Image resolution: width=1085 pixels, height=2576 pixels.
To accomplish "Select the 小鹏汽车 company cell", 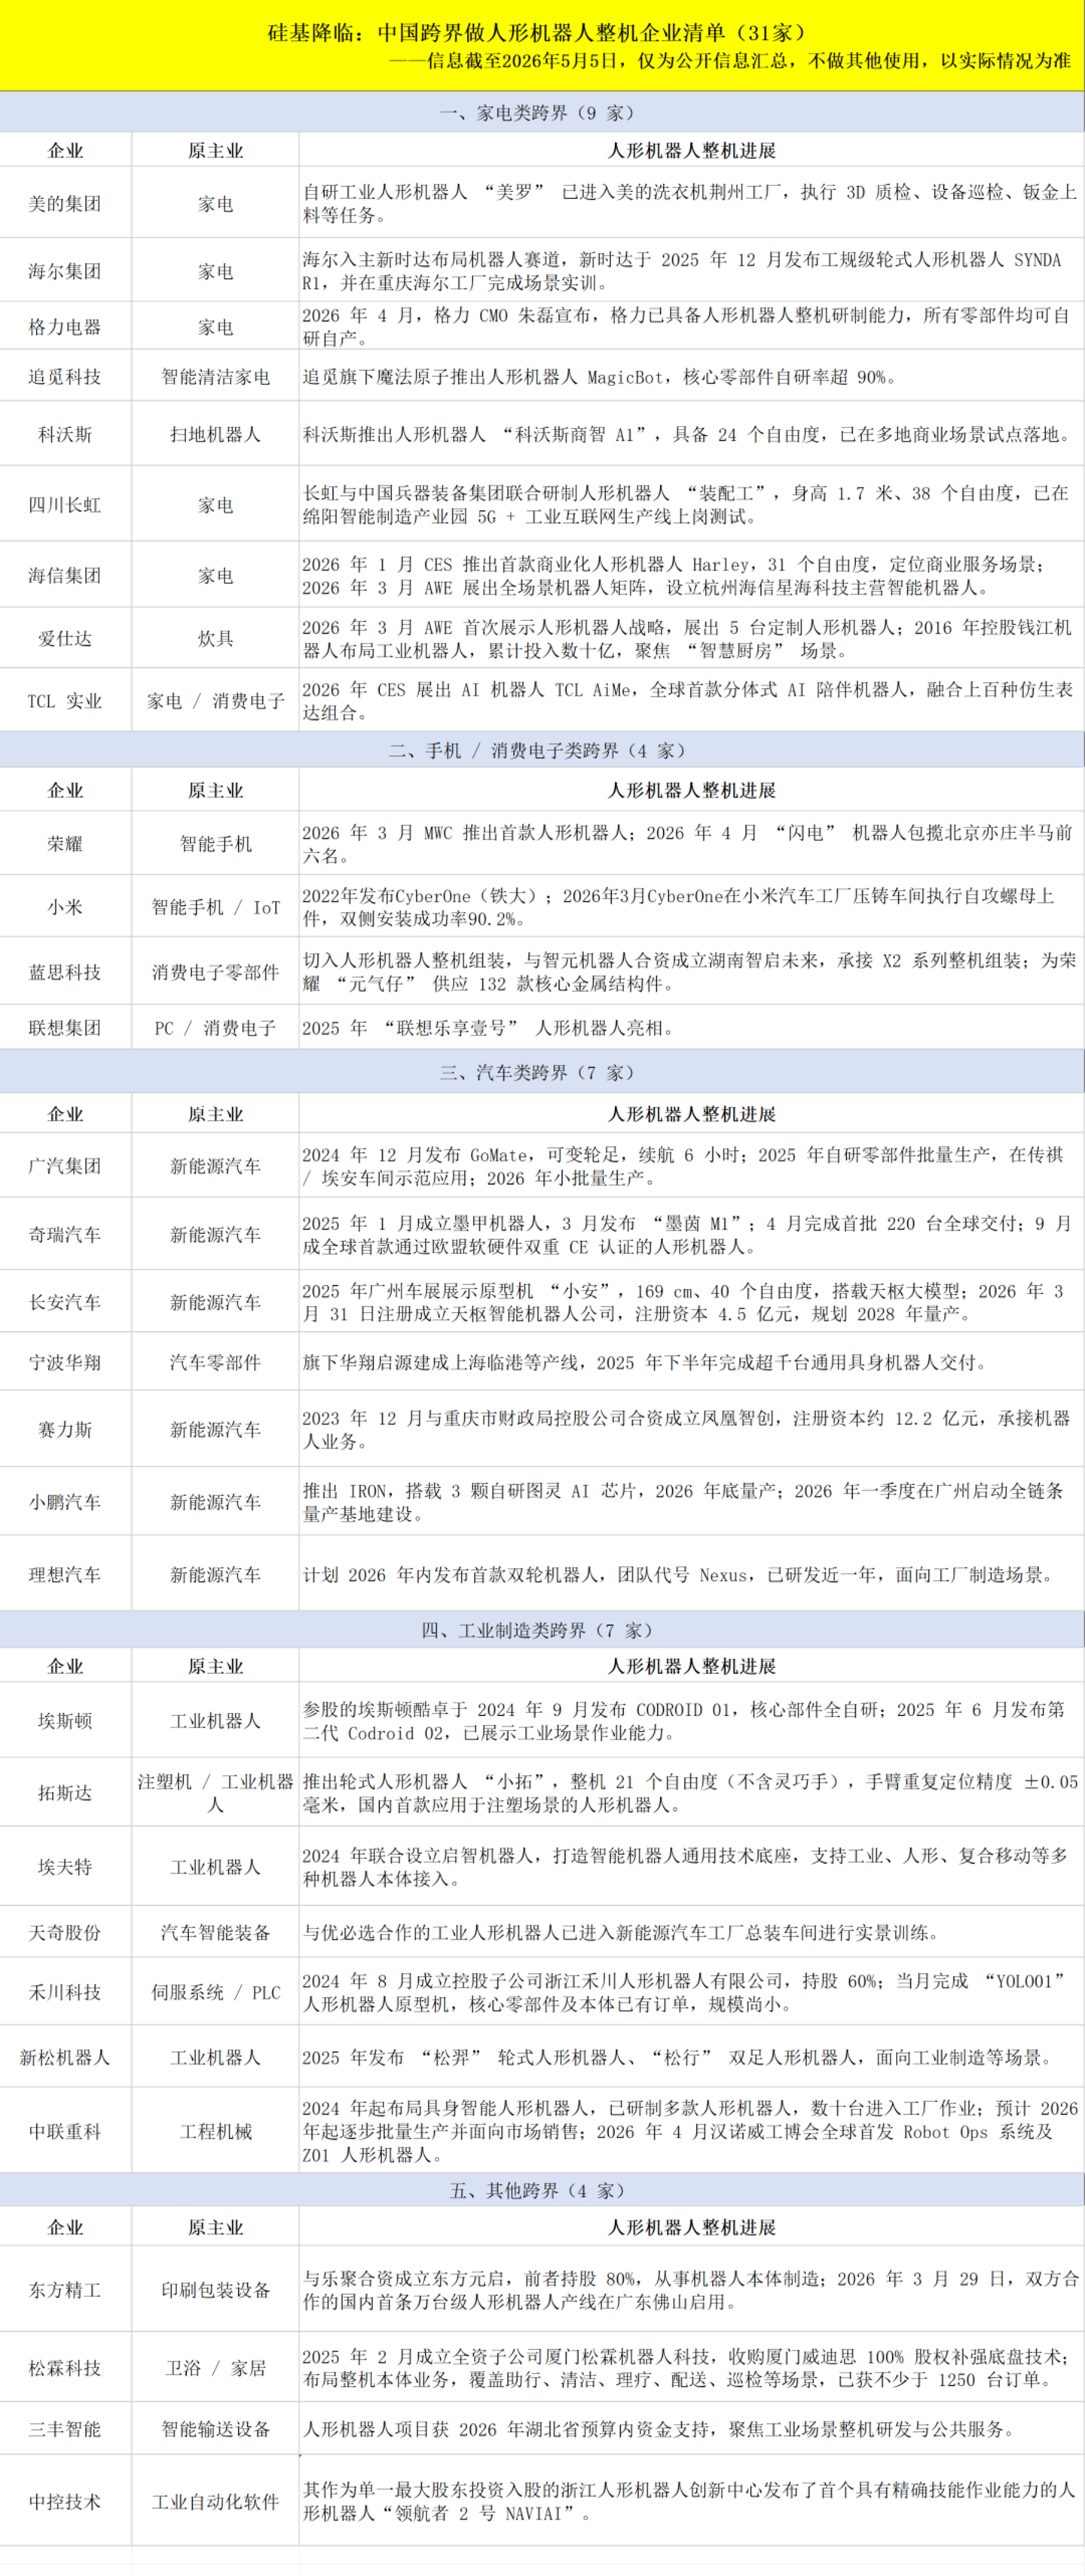I will 65,1502.
